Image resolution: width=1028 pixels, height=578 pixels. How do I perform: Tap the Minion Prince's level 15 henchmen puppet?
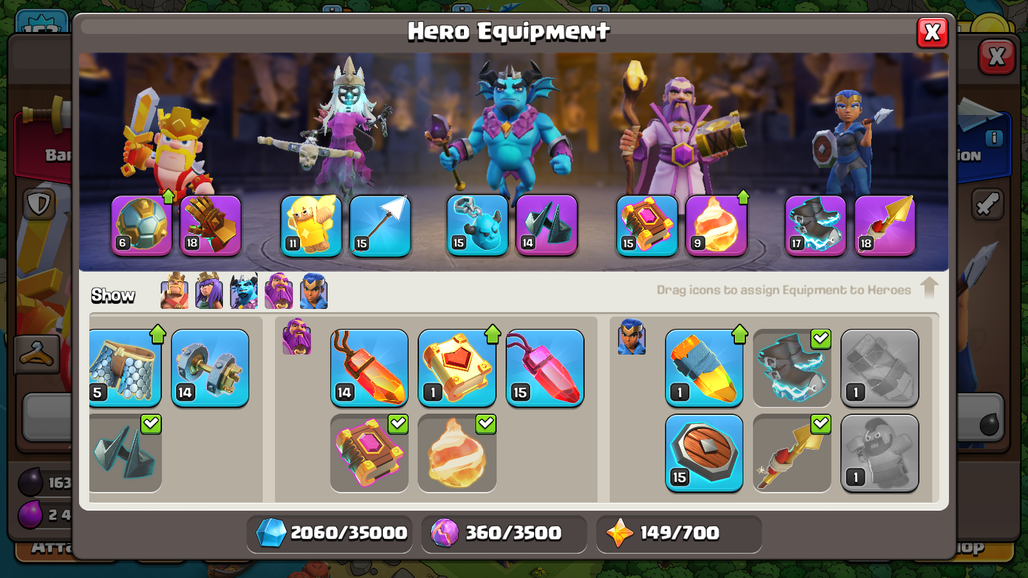pos(477,225)
